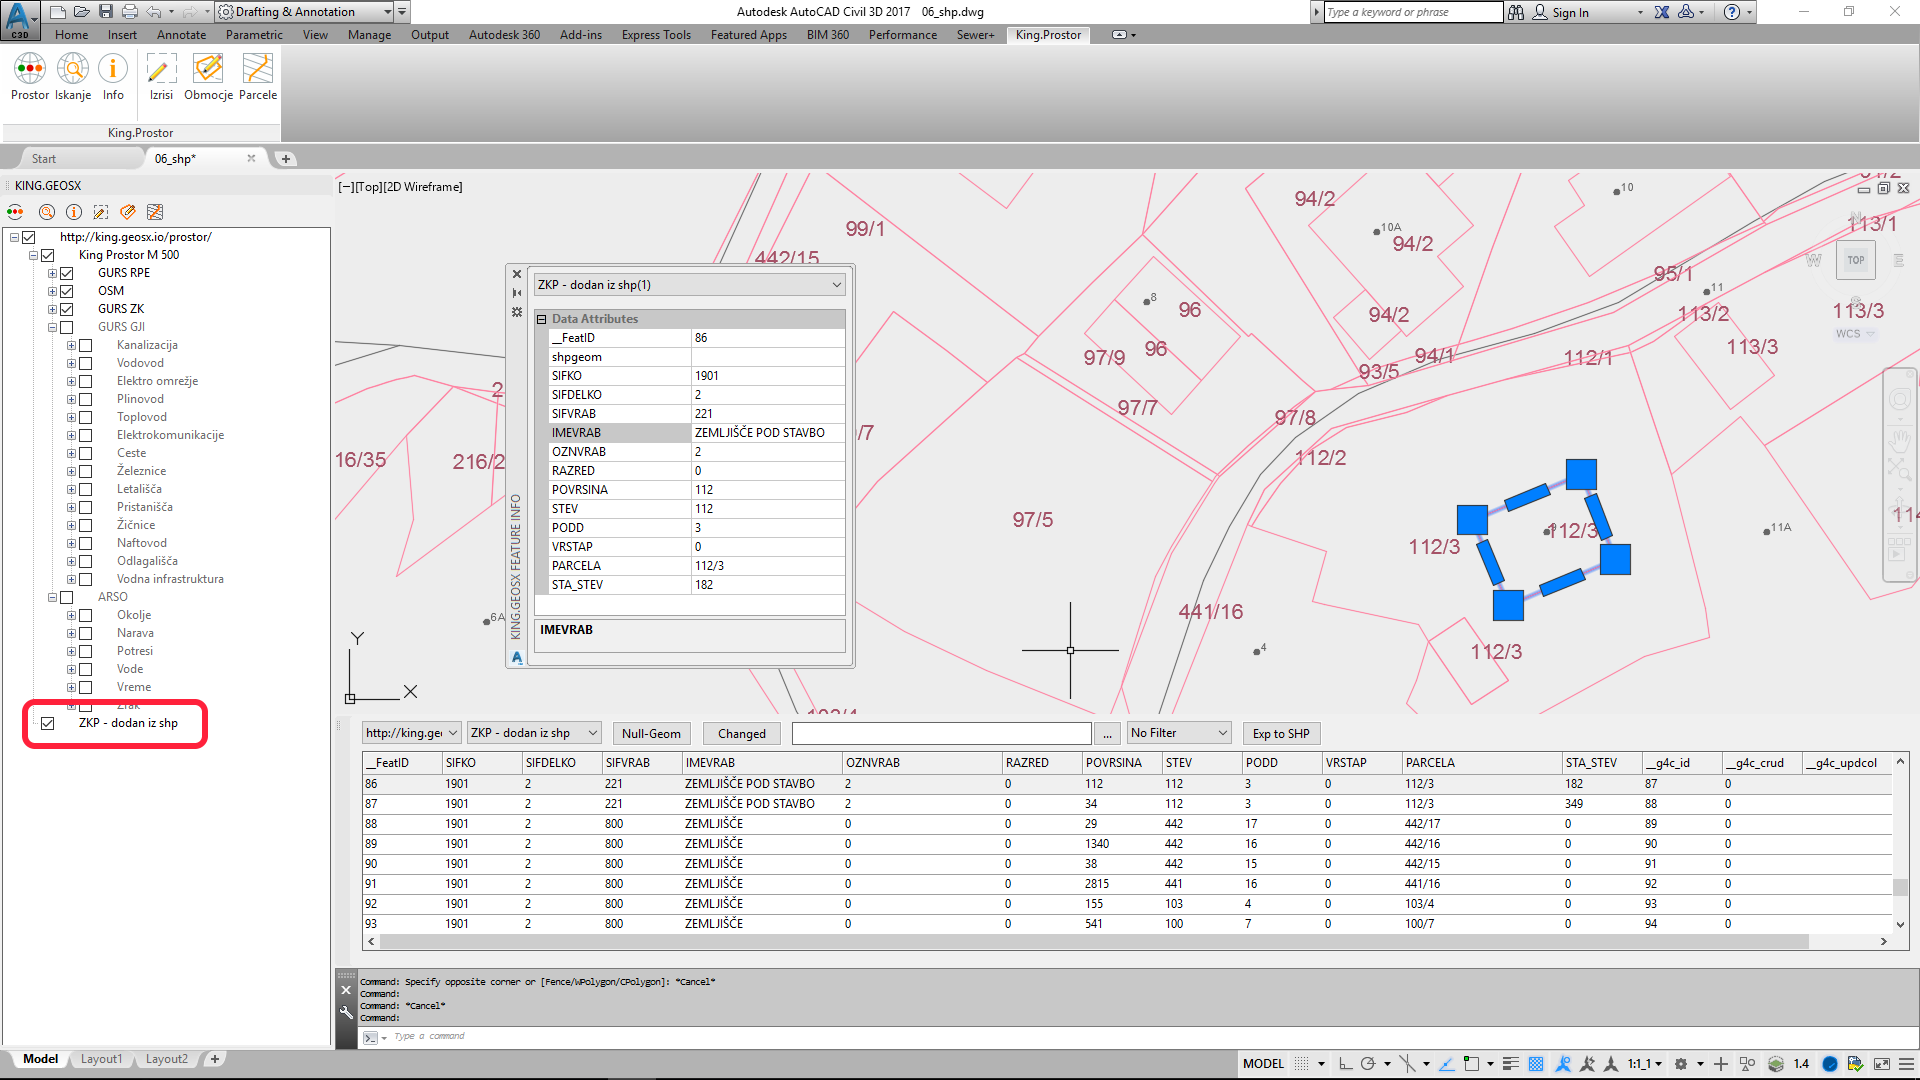Expand the GURS RPE tree node
1920x1080 pixels.
point(52,273)
